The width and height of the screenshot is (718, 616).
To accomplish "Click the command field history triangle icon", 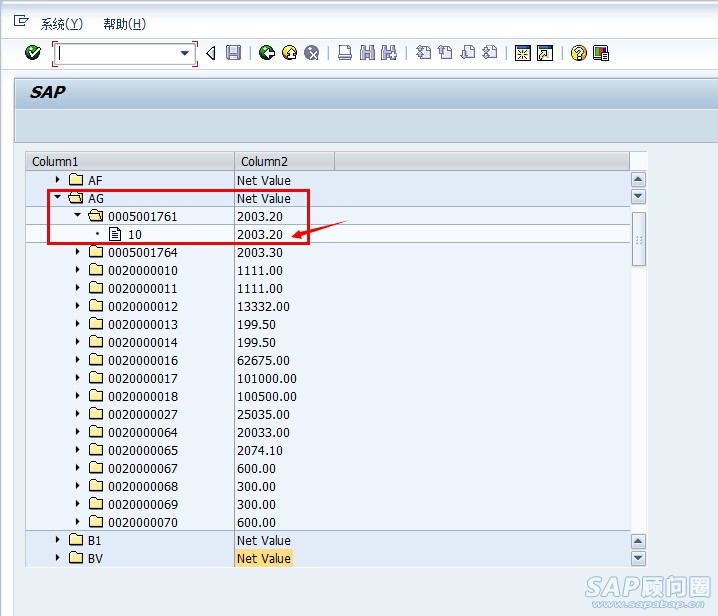I will 211,53.
